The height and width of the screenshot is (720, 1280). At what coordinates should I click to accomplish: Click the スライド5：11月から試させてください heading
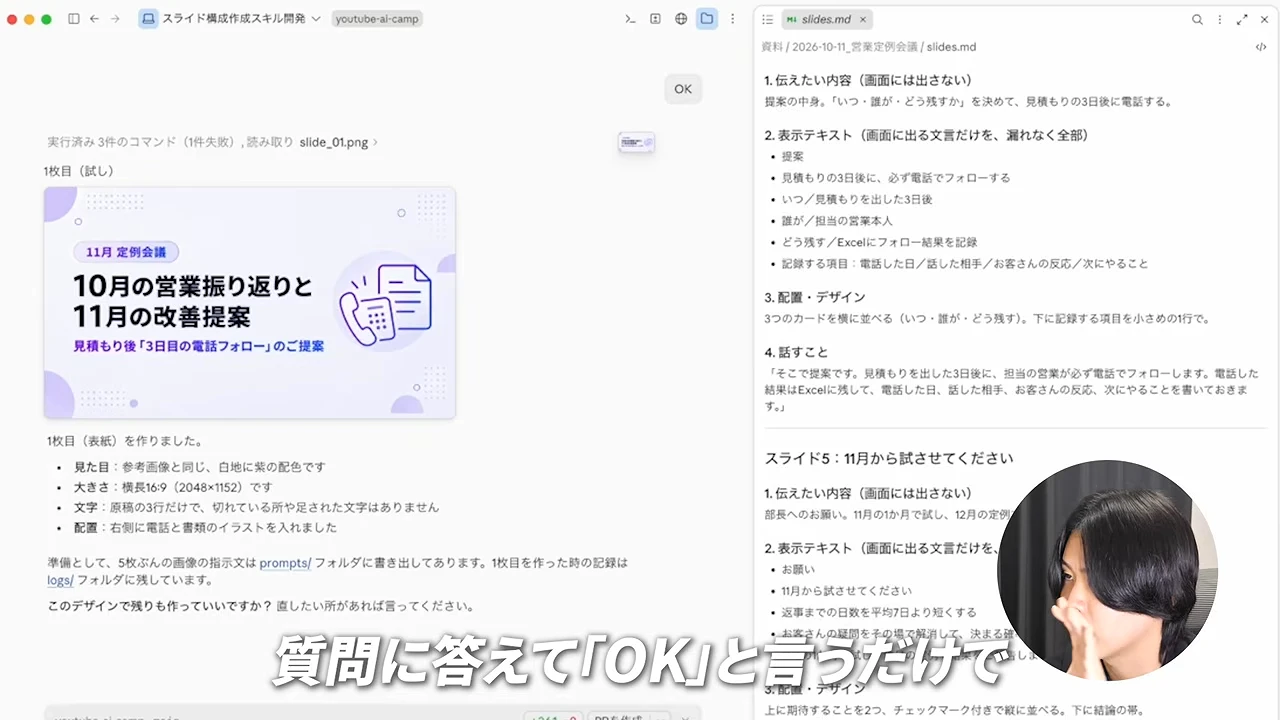click(x=889, y=458)
